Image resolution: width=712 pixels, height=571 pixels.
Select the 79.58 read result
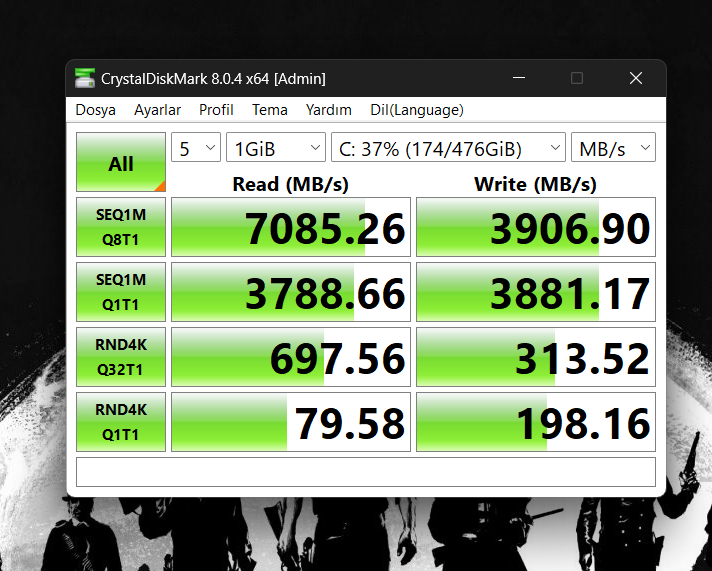tap(291, 422)
